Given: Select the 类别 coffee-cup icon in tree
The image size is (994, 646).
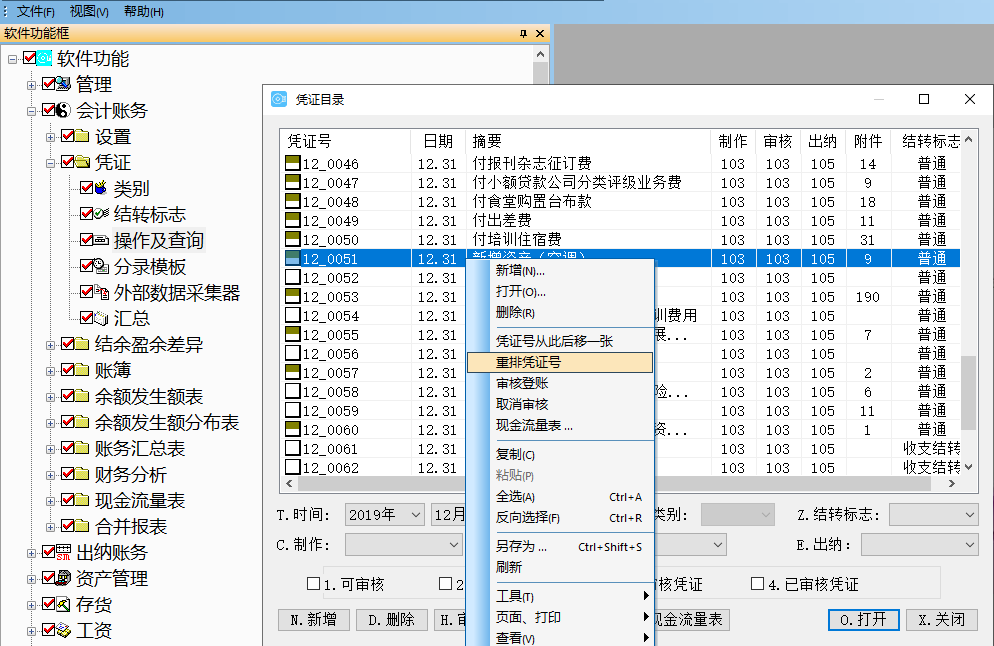Looking at the screenshot, I should [102, 189].
